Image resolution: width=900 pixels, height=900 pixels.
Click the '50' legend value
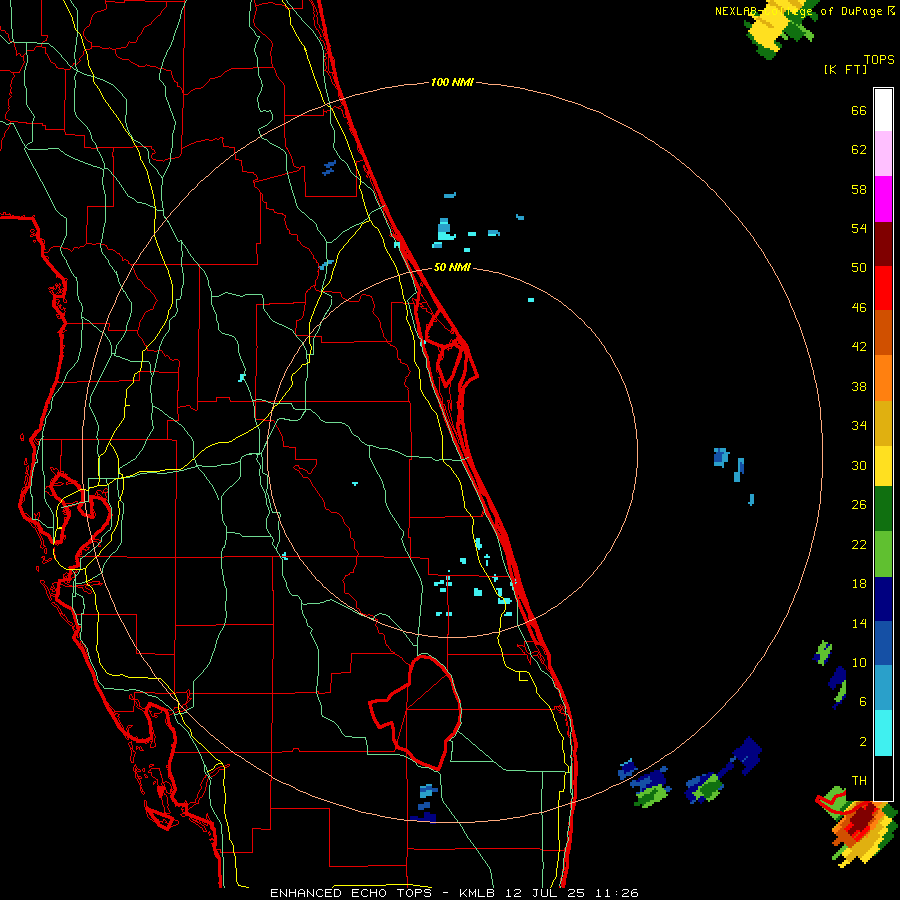[x=859, y=268]
